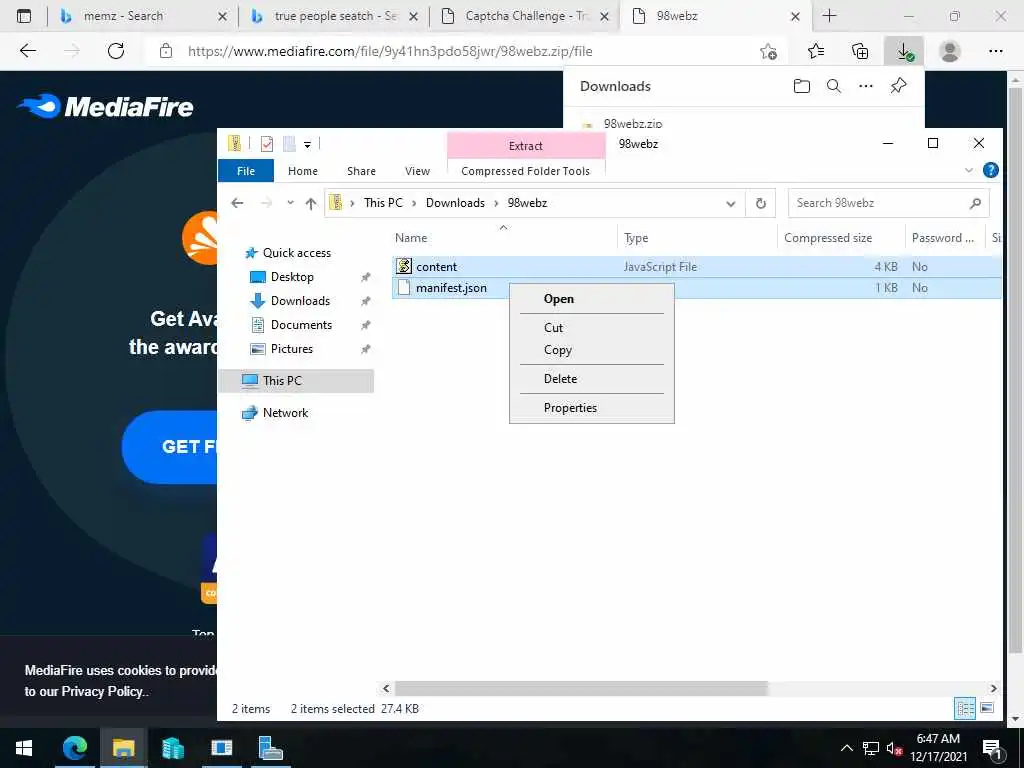
Task: Open more options in Downloads panel
Action: 866,86
